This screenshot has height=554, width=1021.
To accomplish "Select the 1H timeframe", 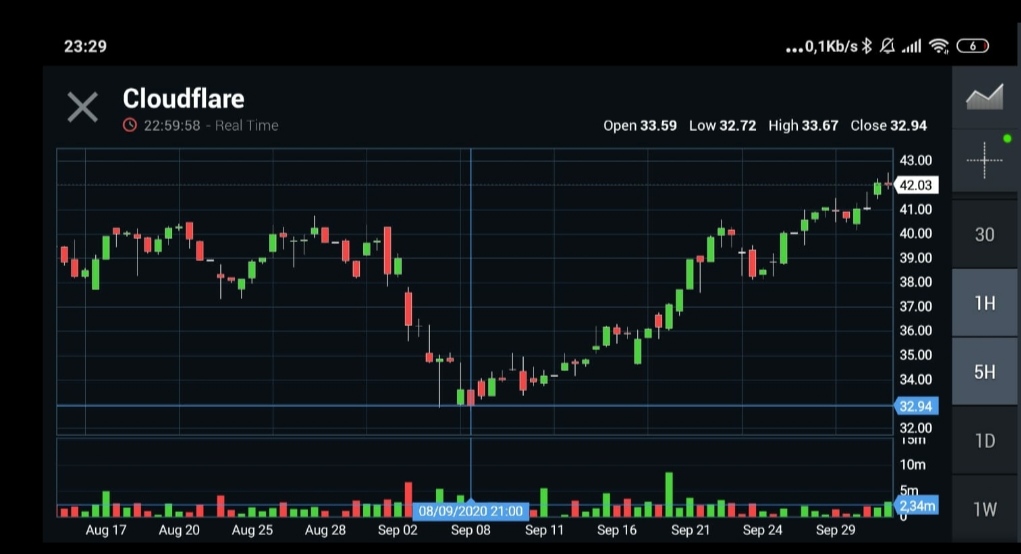I will [x=984, y=303].
